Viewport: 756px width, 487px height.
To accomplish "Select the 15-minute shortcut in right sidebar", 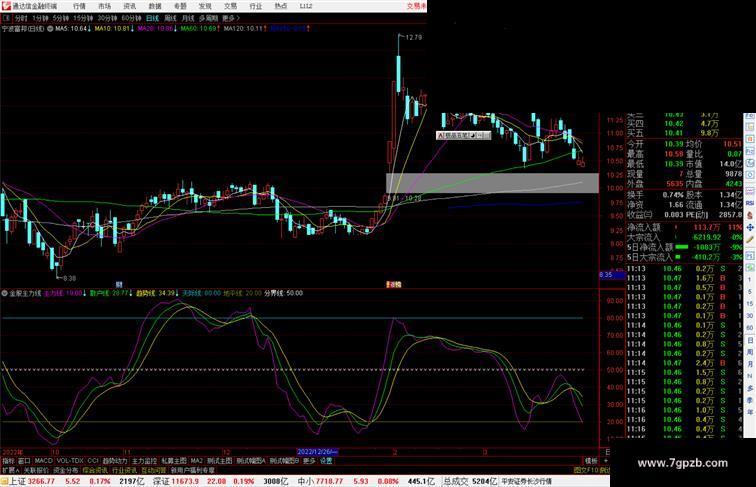I will [x=750, y=303].
